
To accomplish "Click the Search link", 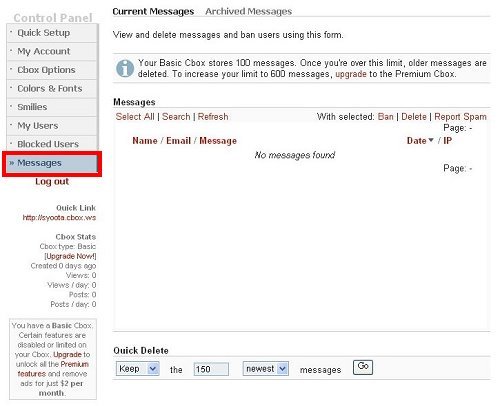I will tap(176, 117).
